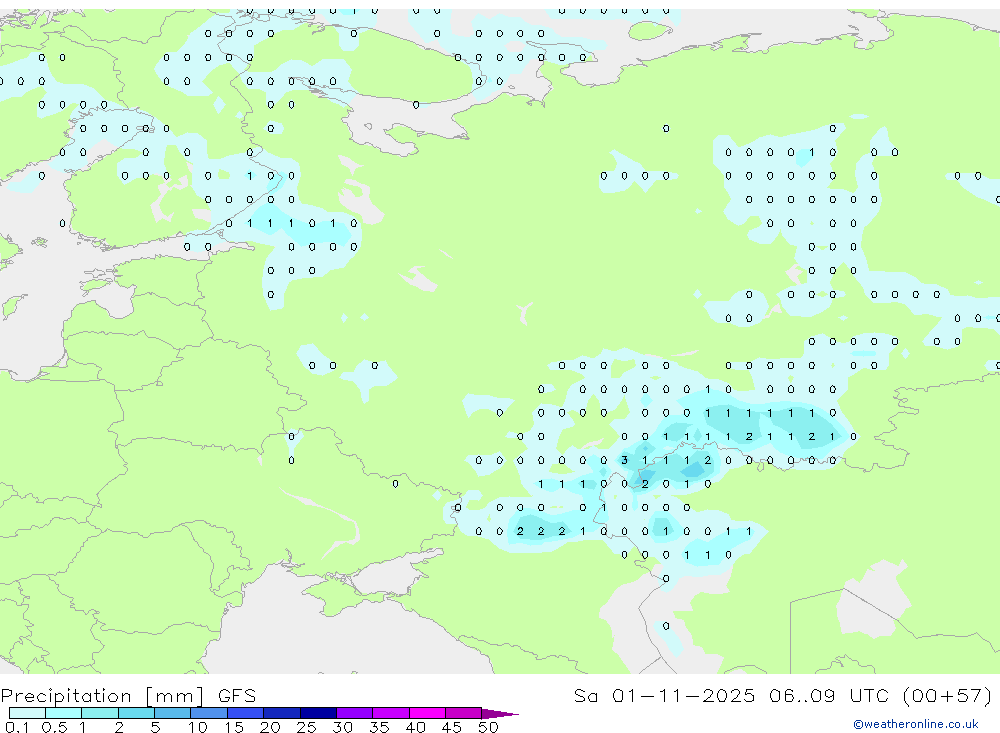Viewport: 1000px width, 733px height.
Task: Click the "35" legend scale label
Action: [x=379, y=727]
